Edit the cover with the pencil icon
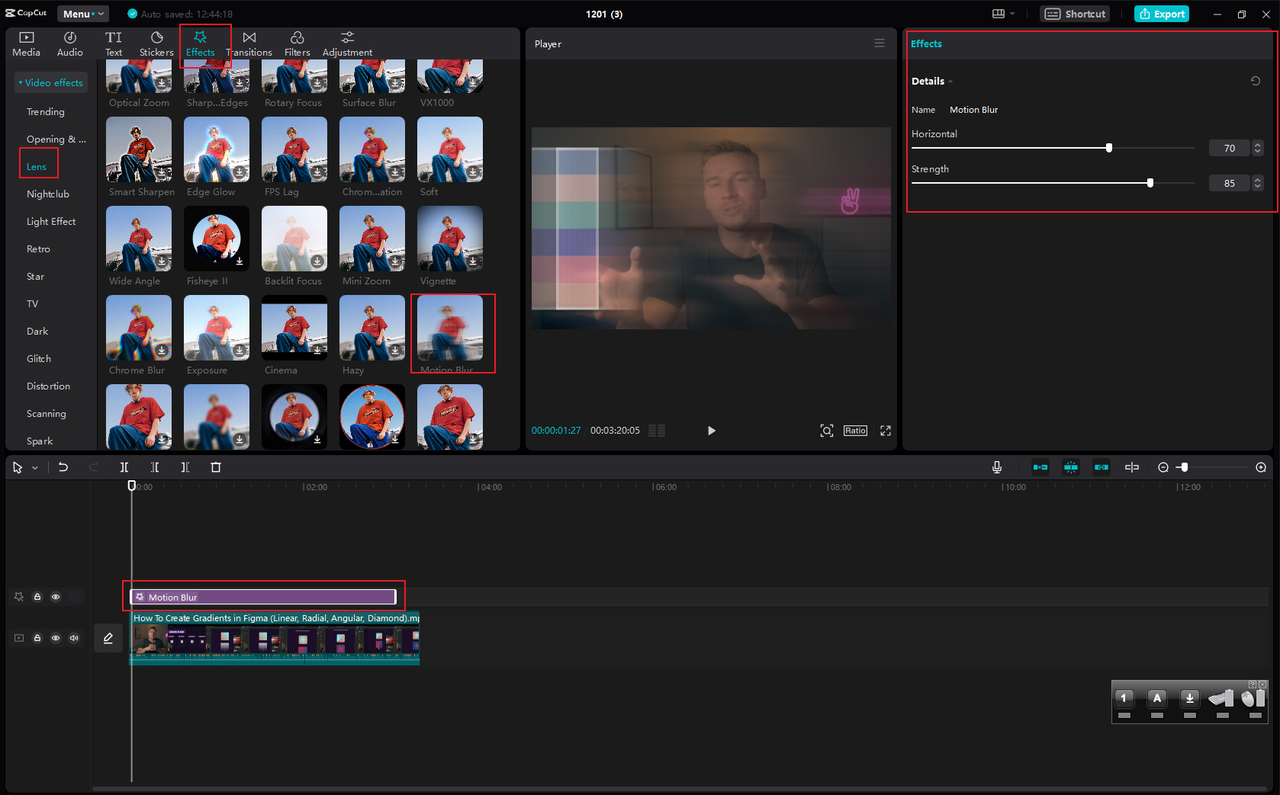Screen dimensions: 1280x795 point(108,638)
